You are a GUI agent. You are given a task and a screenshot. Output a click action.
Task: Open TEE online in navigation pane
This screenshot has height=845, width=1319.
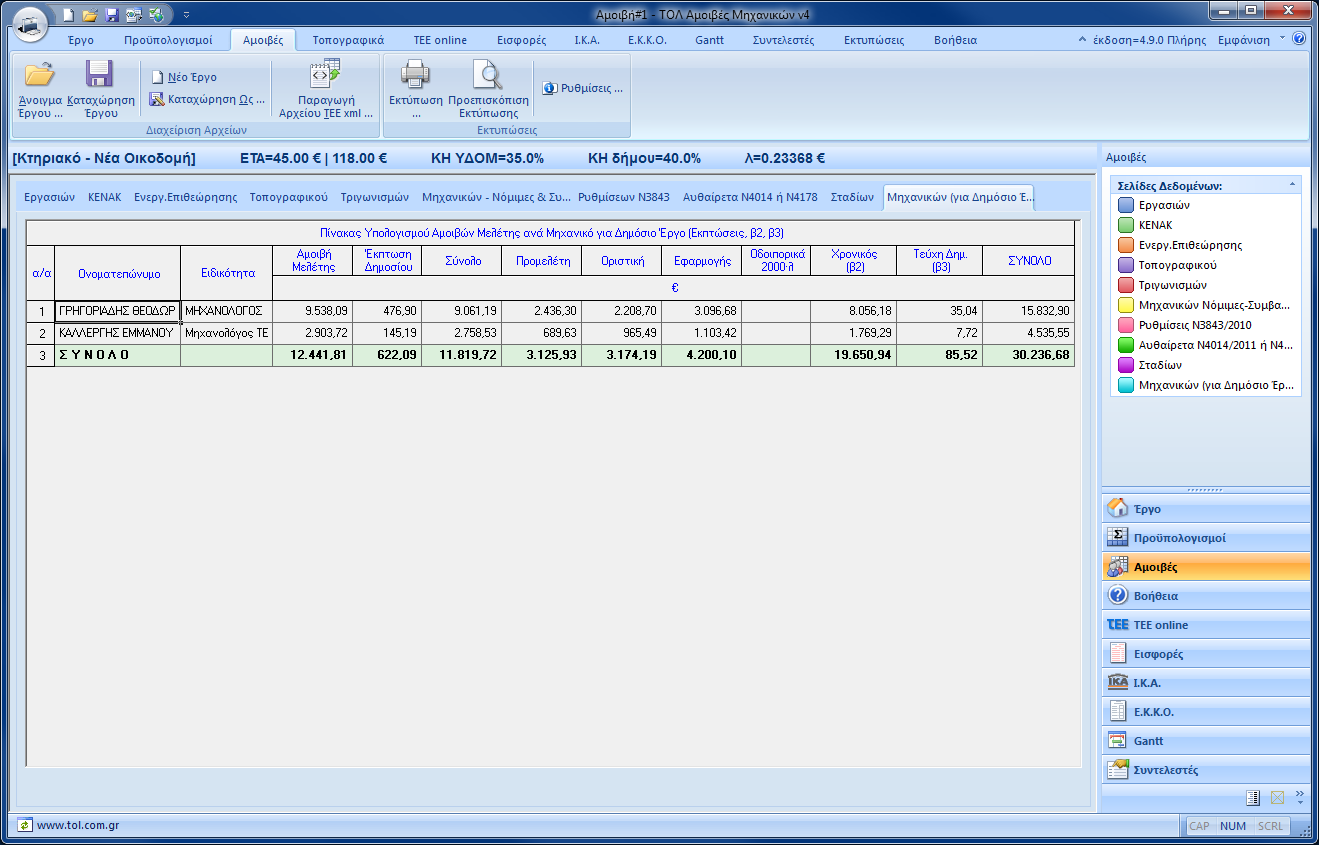1205,624
